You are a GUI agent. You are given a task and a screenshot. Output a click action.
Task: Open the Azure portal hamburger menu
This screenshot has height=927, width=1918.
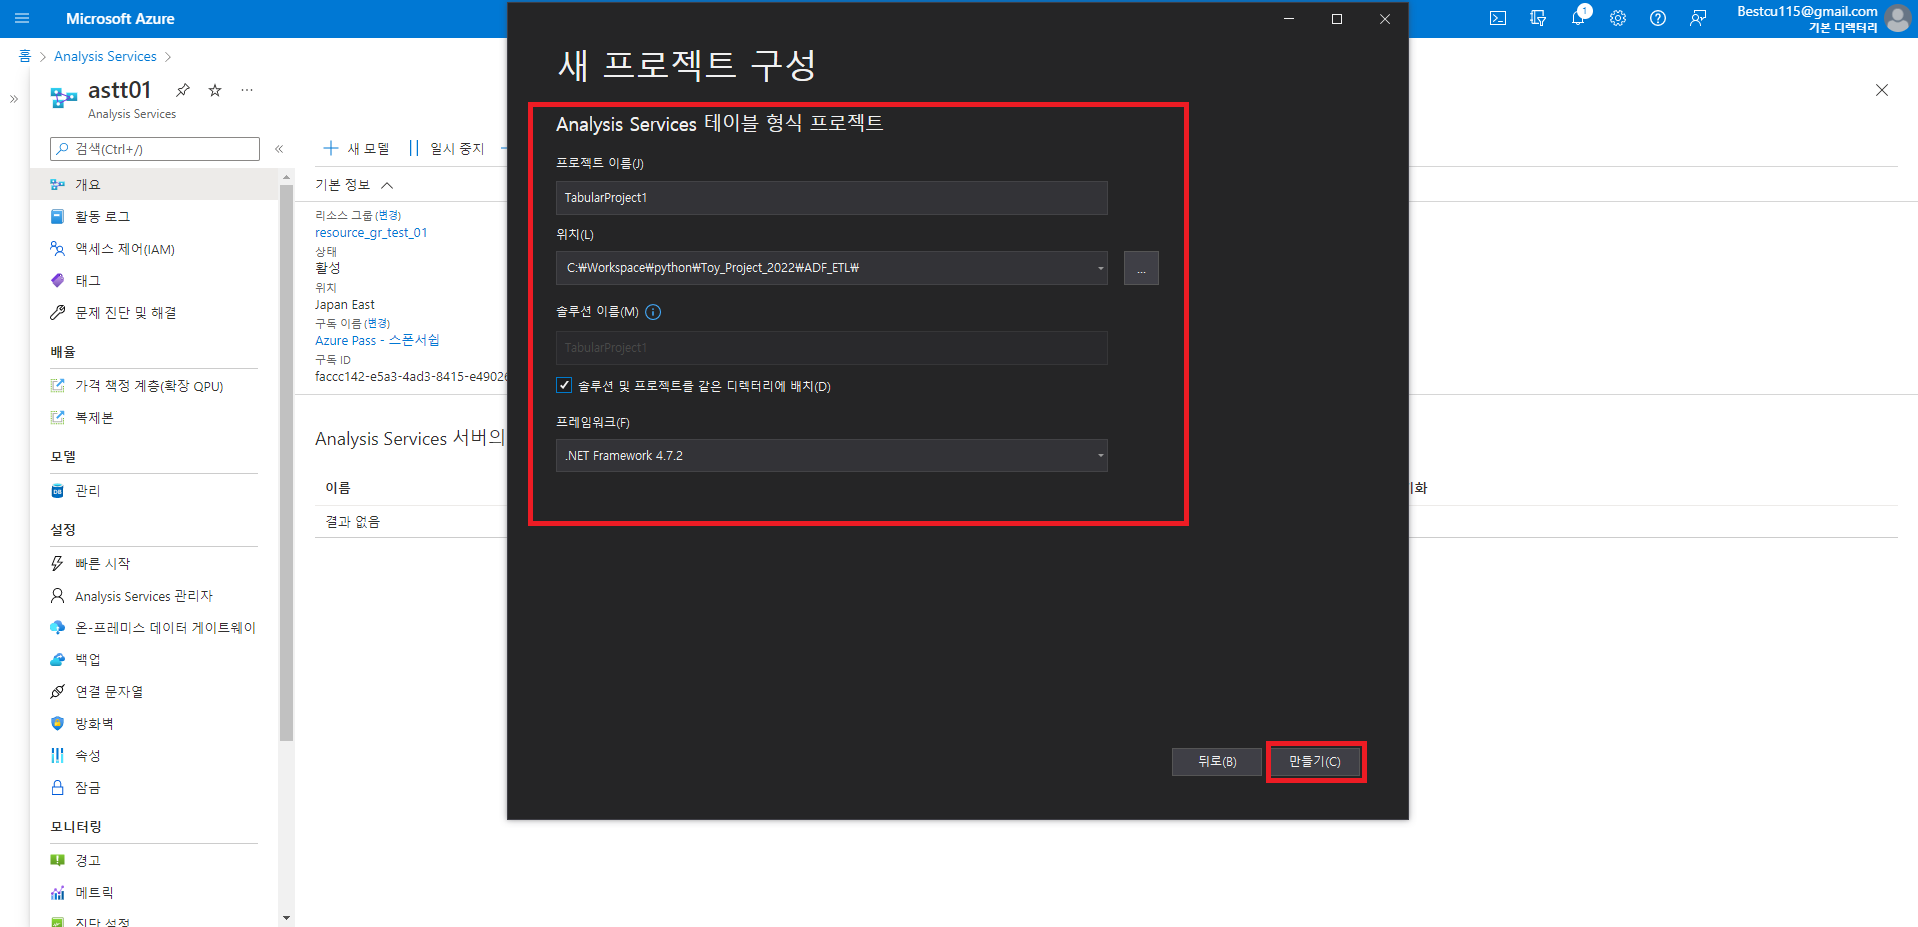coord(22,18)
